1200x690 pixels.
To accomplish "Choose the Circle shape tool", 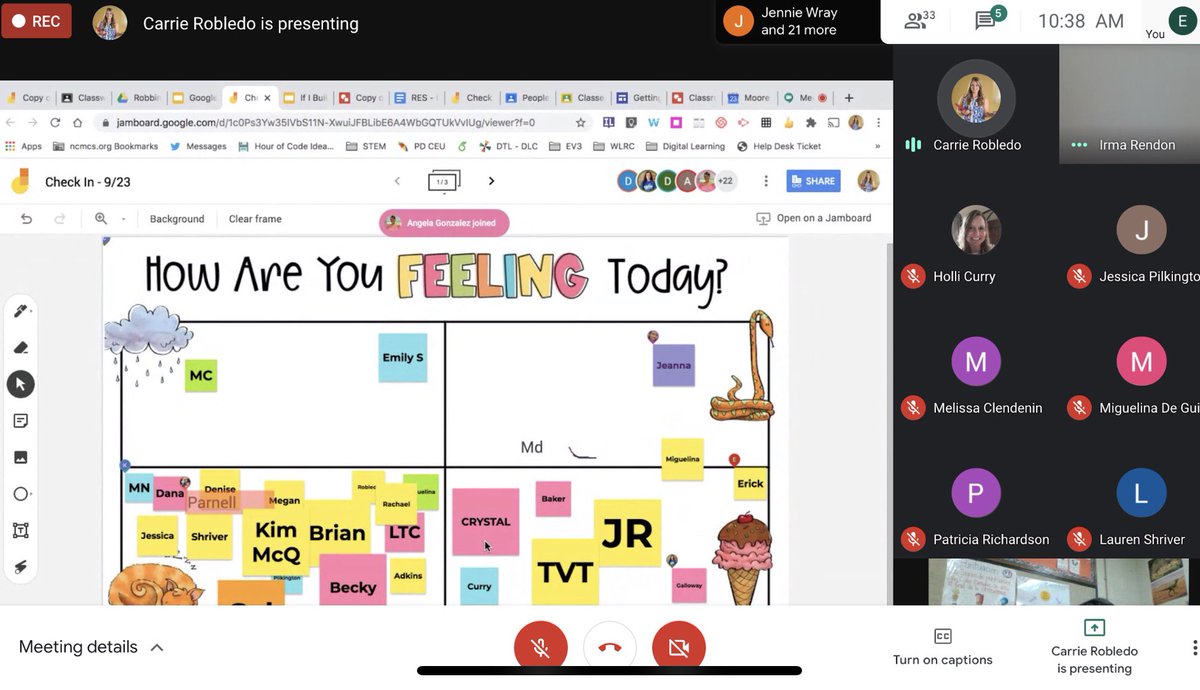I will pyautogui.click(x=20, y=494).
